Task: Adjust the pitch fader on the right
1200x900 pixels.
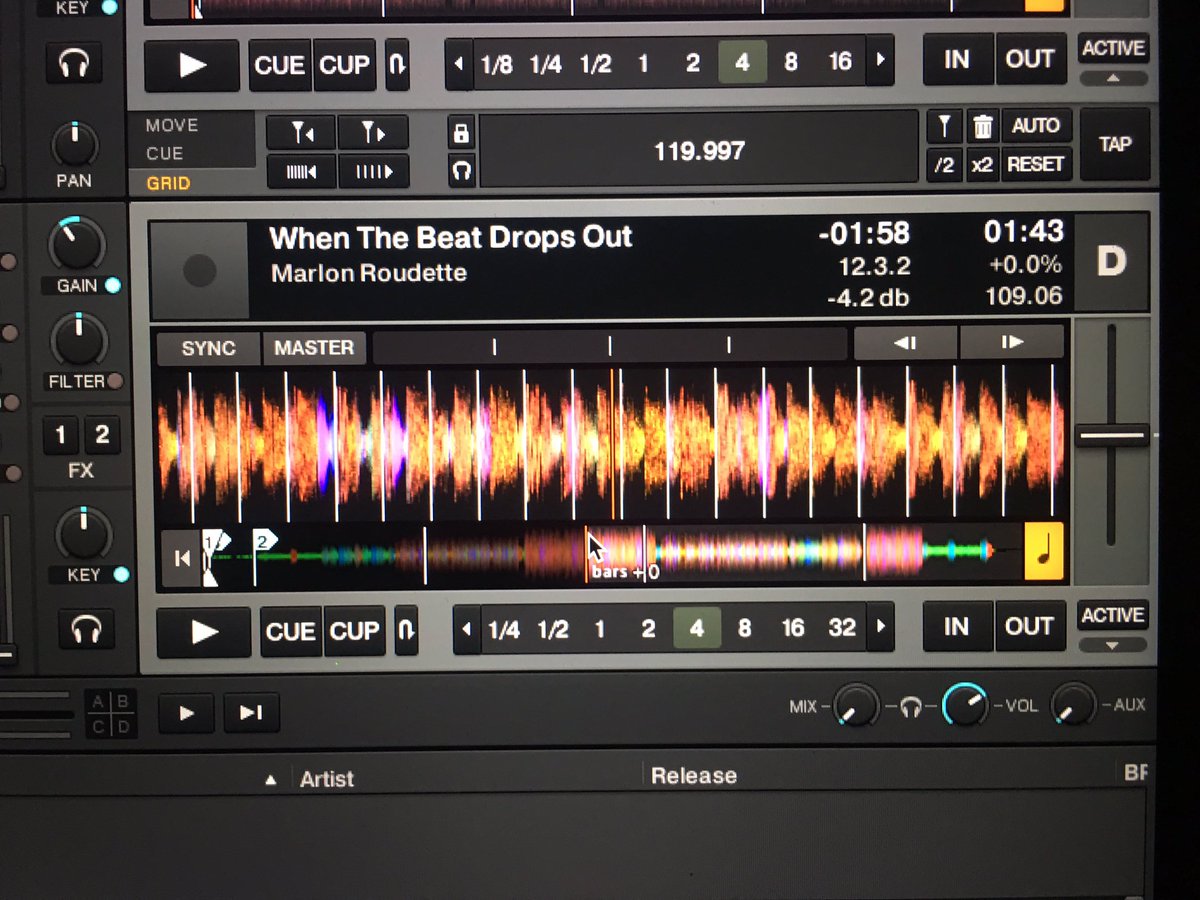Action: click(x=1113, y=433)
